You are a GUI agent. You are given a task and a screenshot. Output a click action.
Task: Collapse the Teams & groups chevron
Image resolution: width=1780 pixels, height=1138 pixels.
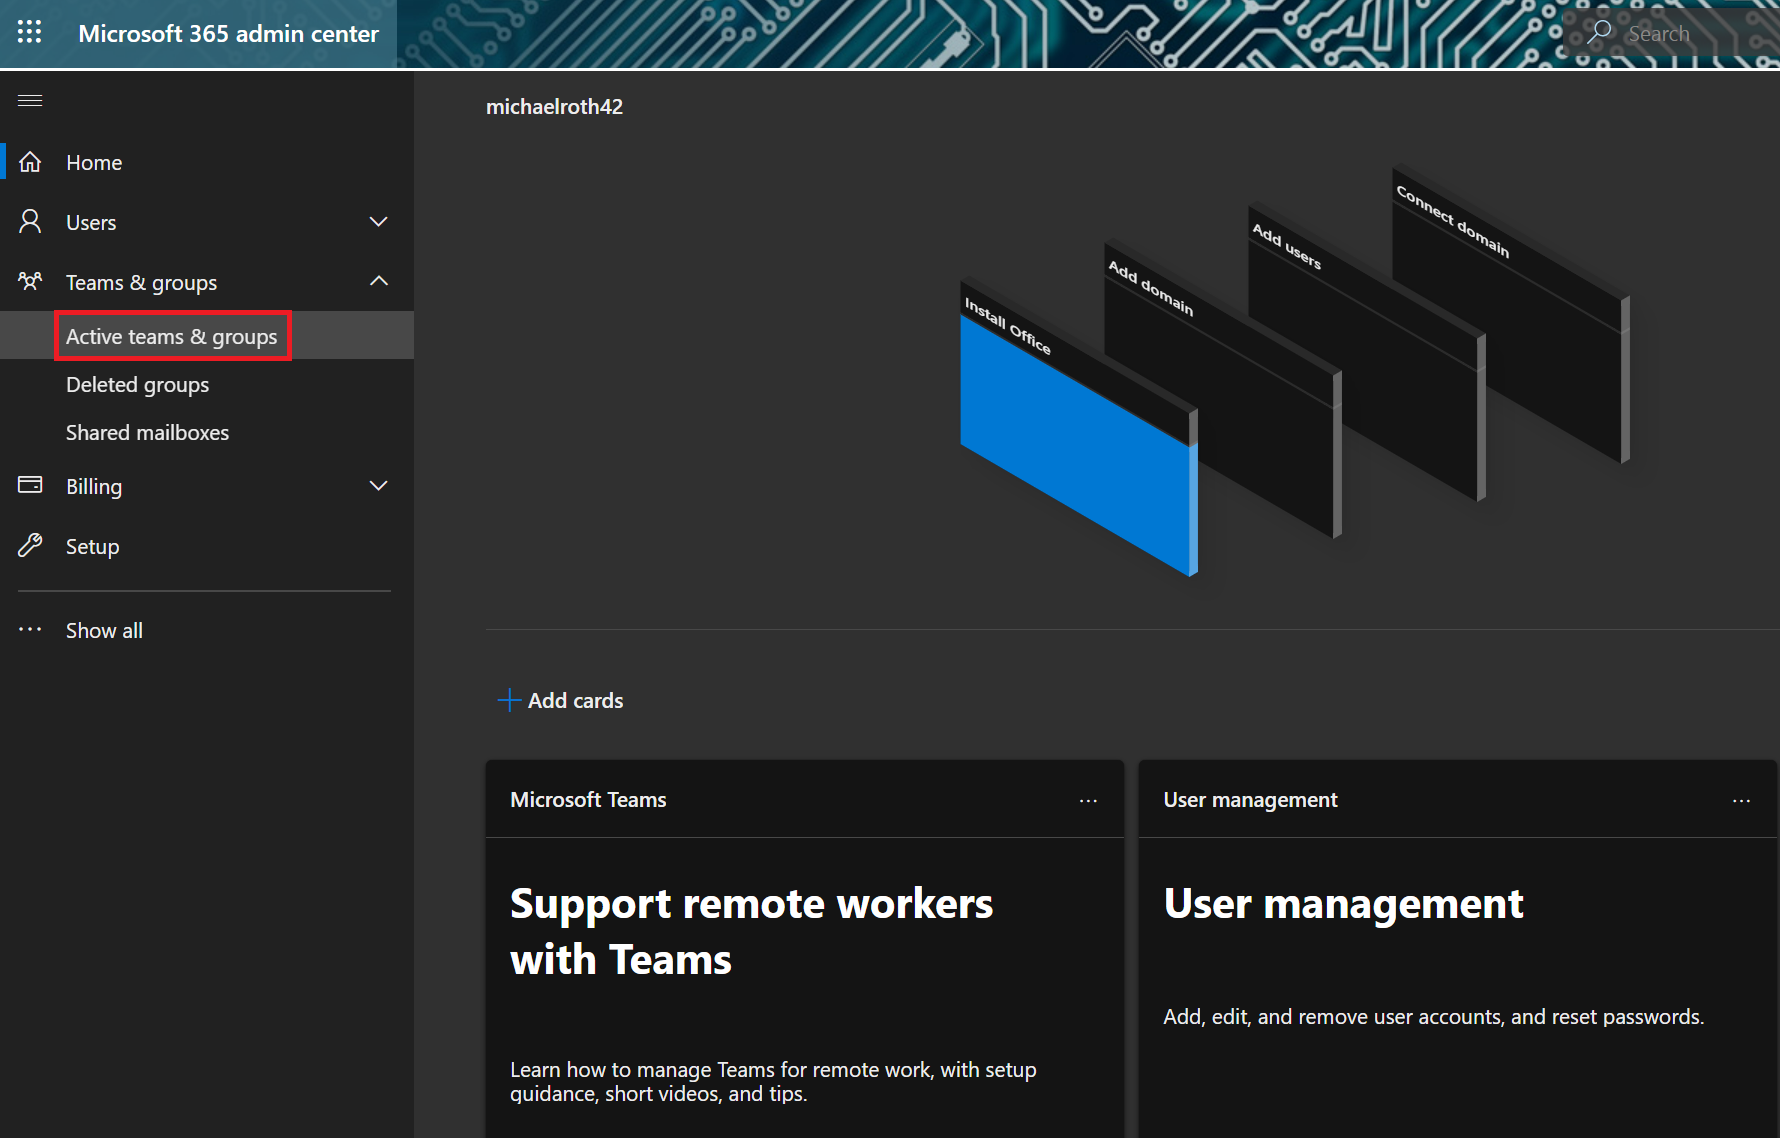coord(378,282)
